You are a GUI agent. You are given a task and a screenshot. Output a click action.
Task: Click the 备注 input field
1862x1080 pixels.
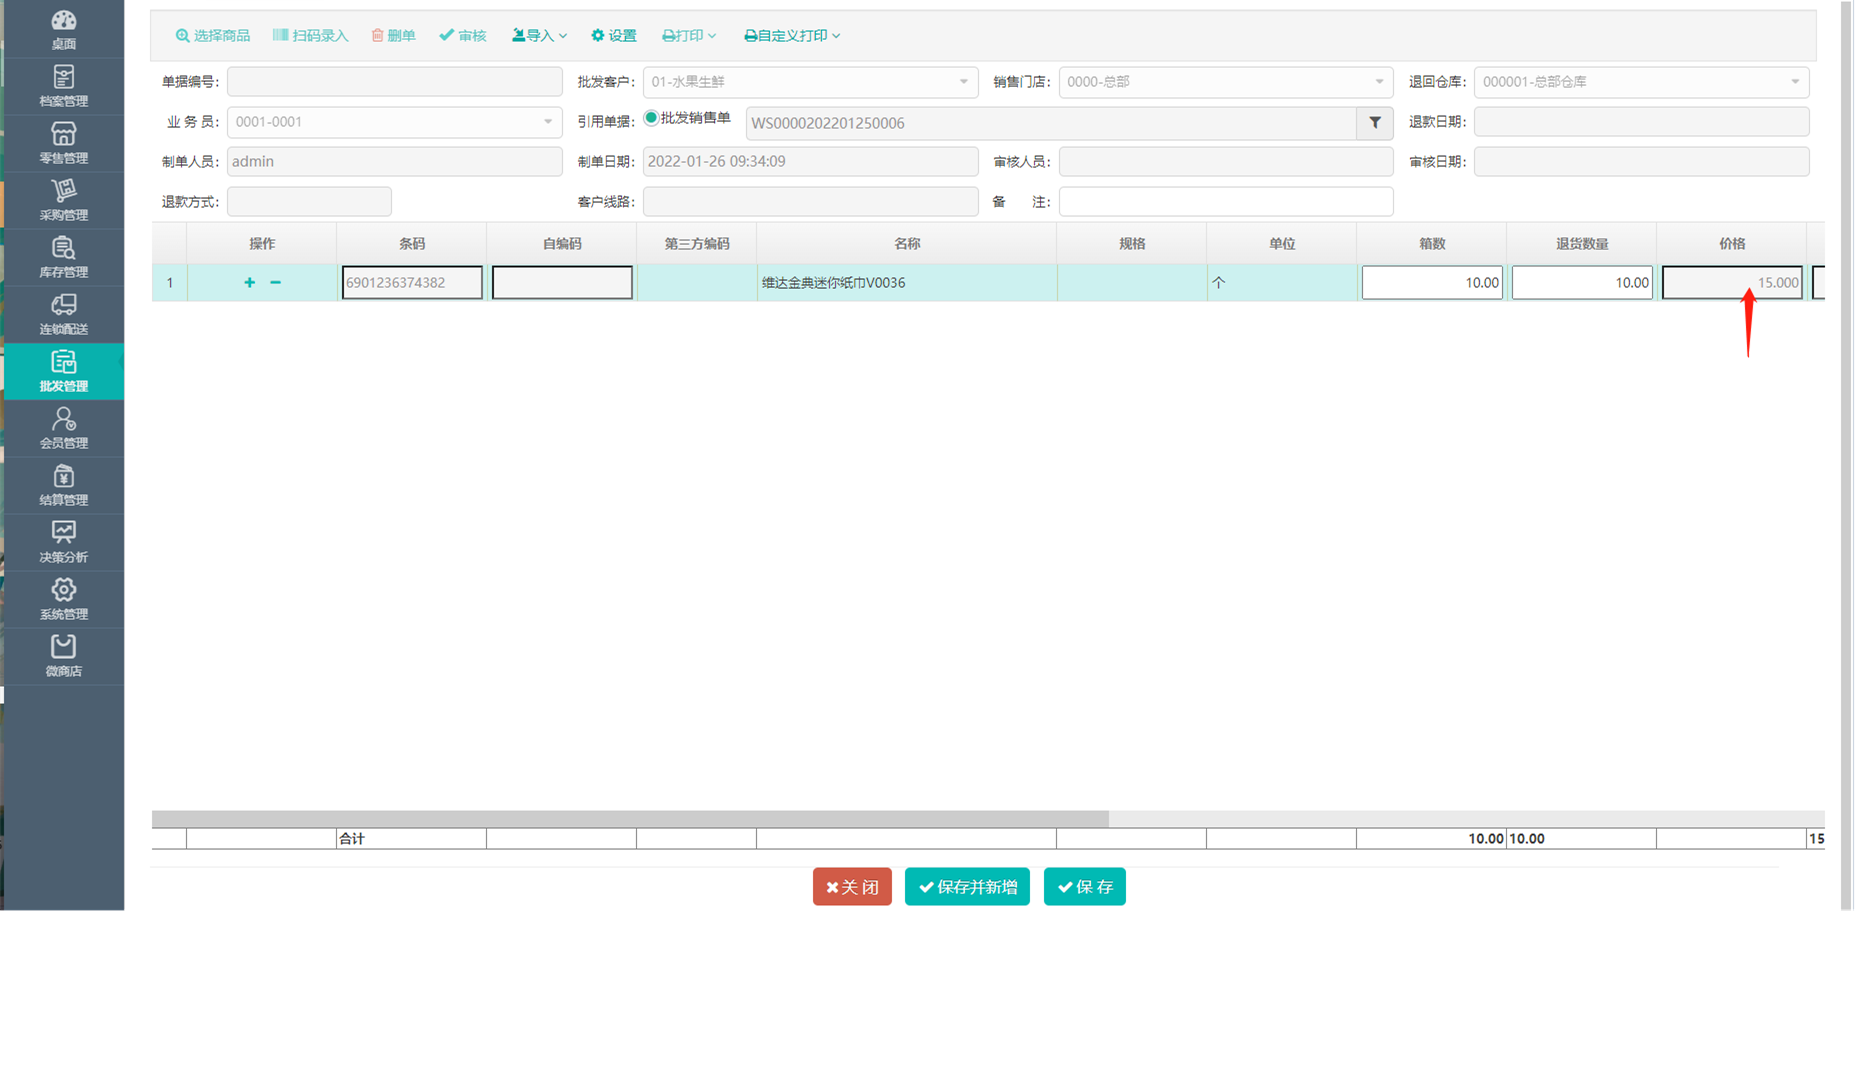pyautogui.click(x=1226, y=202)
